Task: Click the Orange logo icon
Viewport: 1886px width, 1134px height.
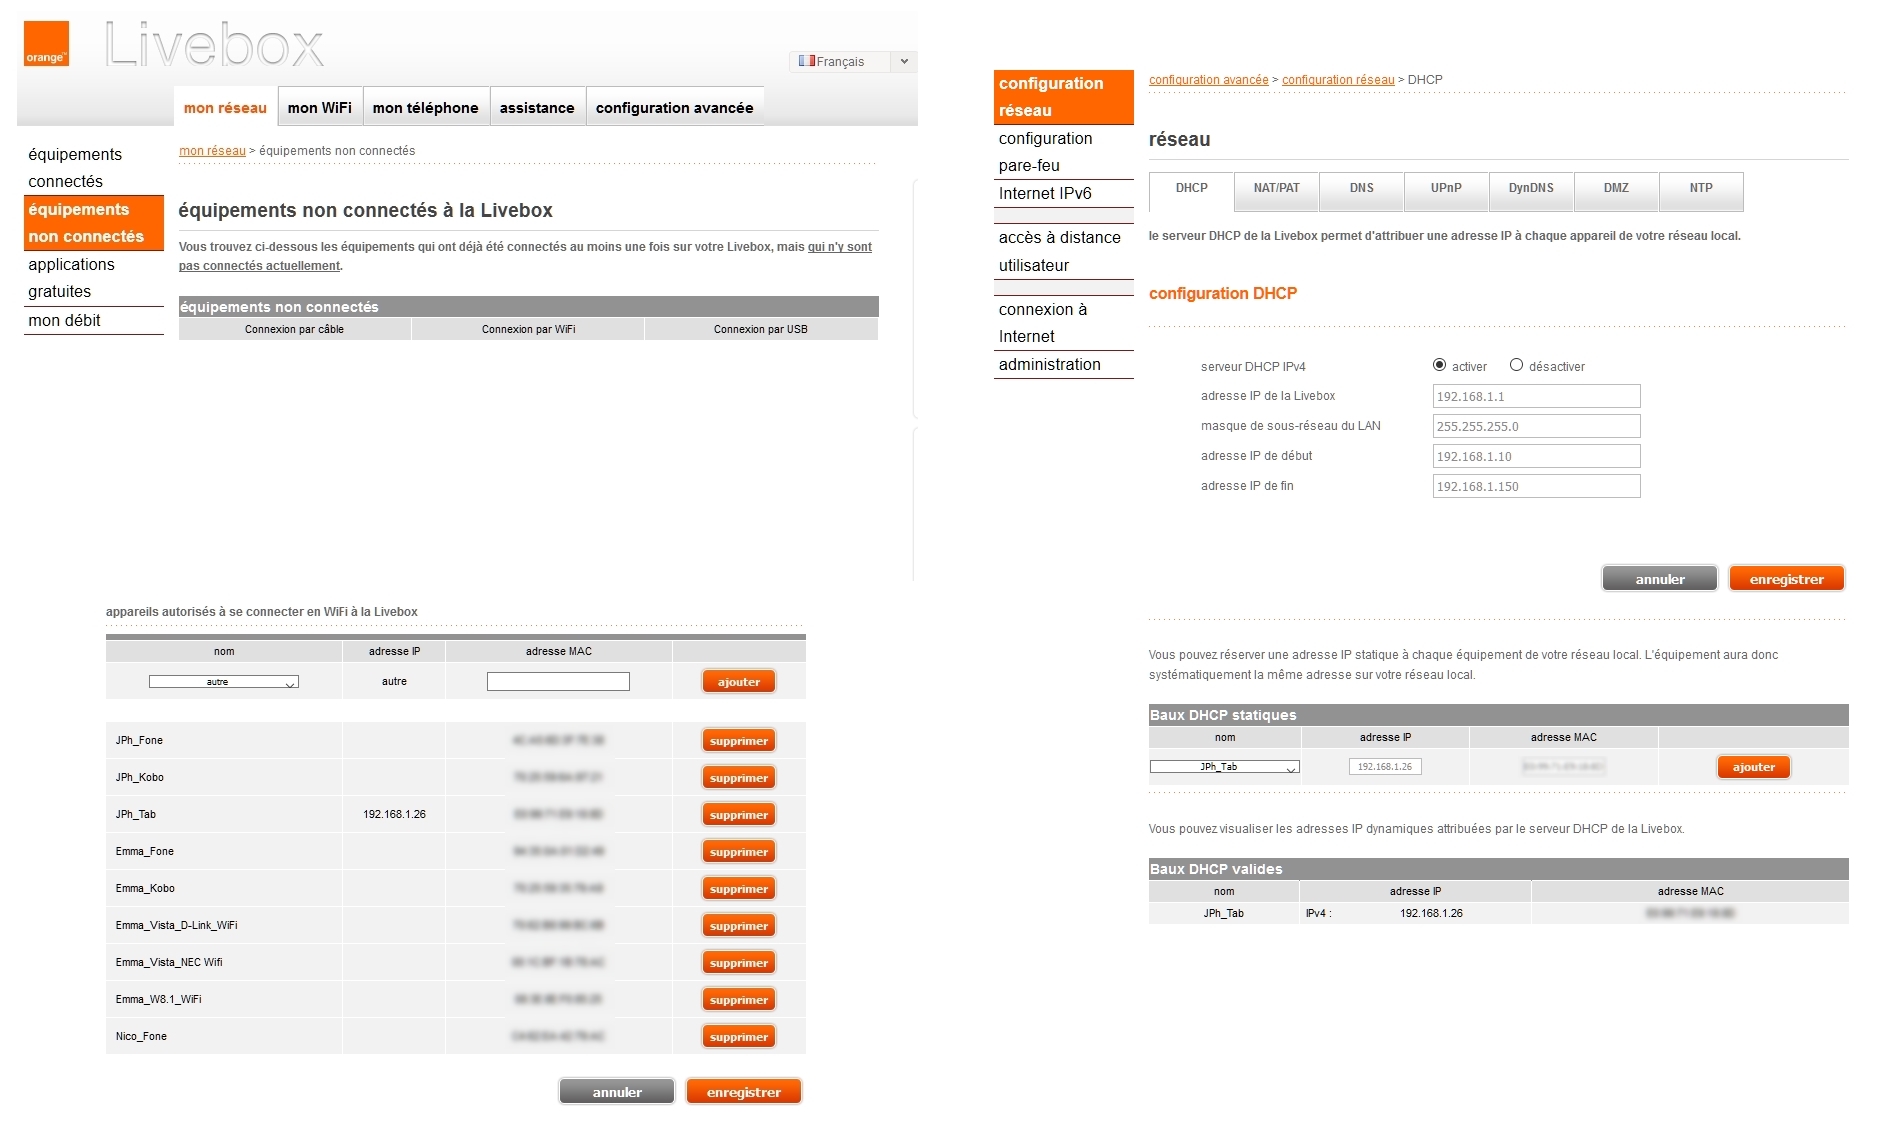Action: (46, 44)
